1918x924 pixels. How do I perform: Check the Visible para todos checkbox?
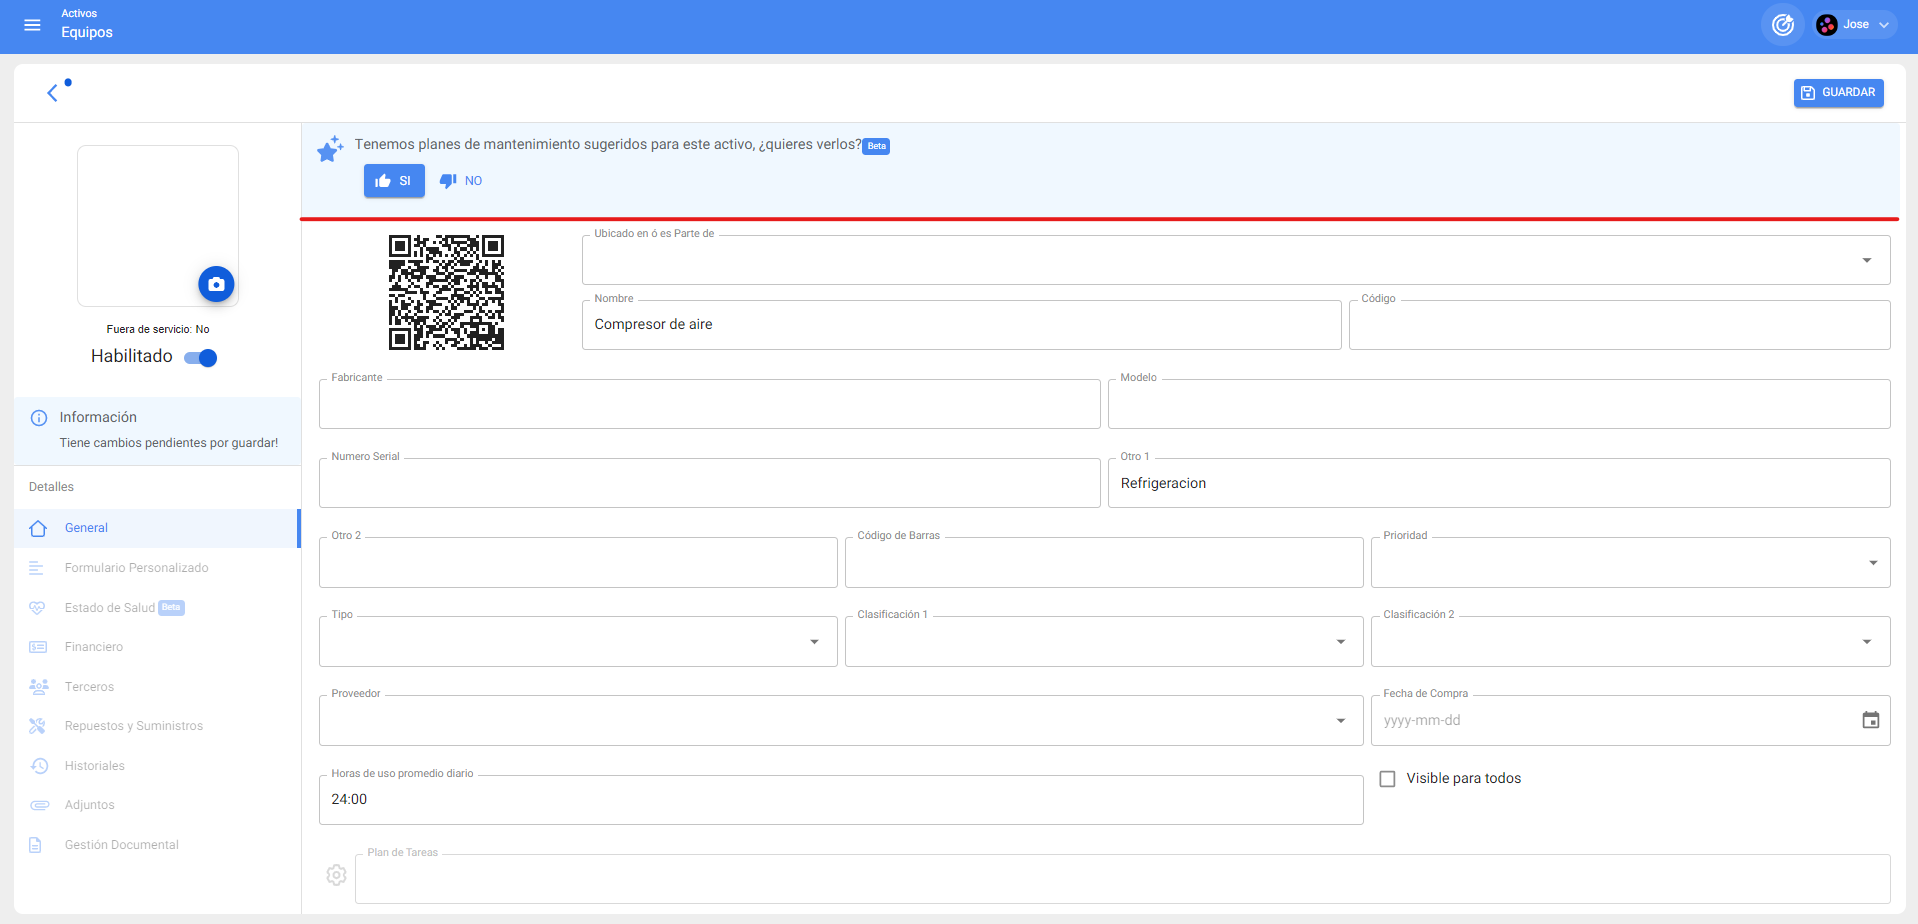[x=1387, y=779]
